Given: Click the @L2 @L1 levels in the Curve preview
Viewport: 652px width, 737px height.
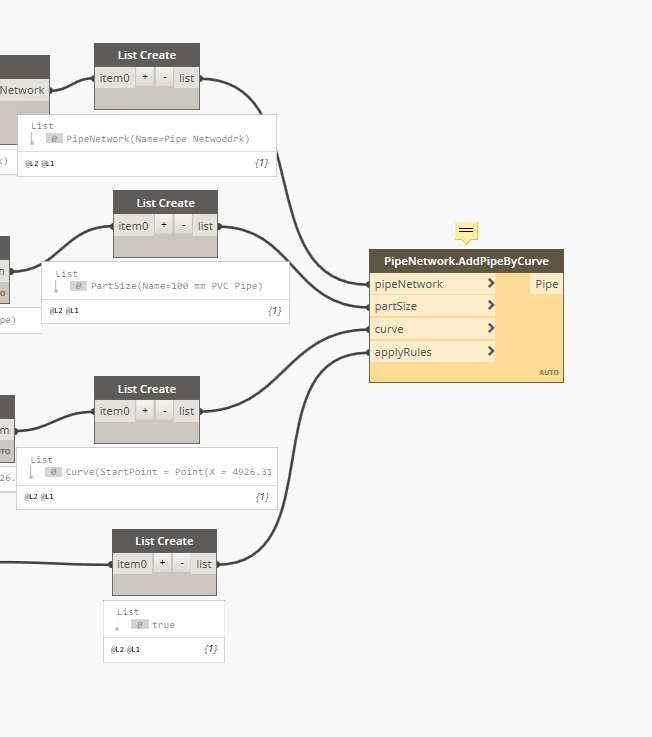Looking at the screenshot, I should click(39, 496).
